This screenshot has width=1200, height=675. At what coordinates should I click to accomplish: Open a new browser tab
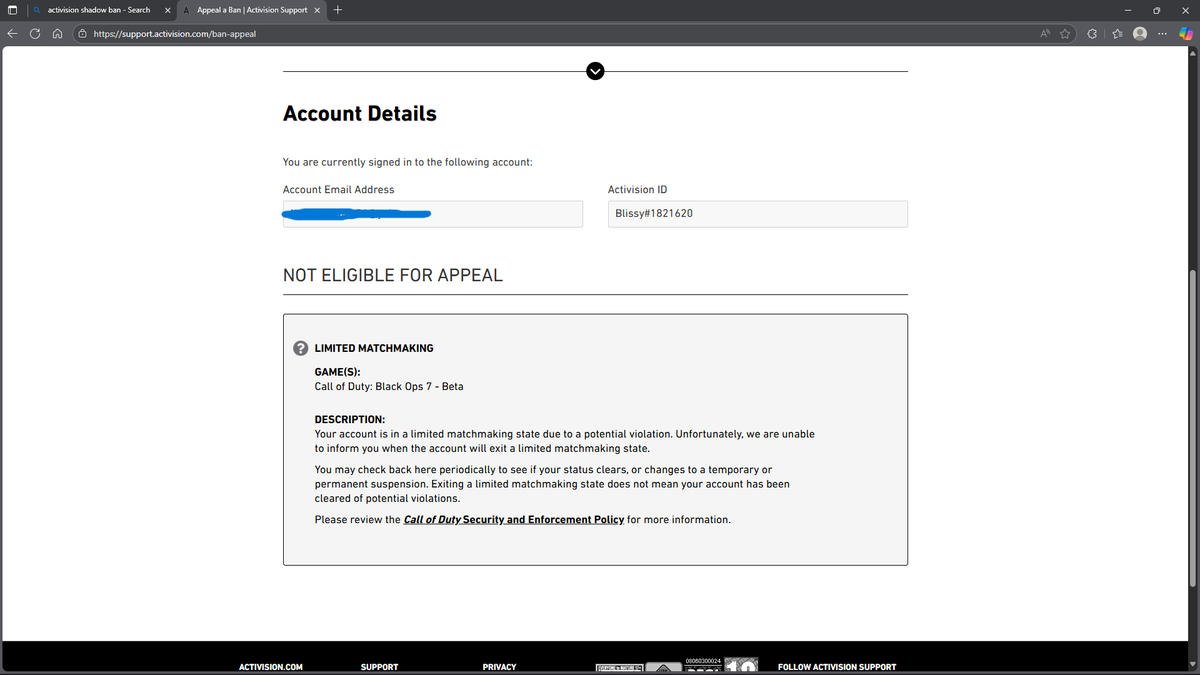pyautogui.click(x=339, y=10)
